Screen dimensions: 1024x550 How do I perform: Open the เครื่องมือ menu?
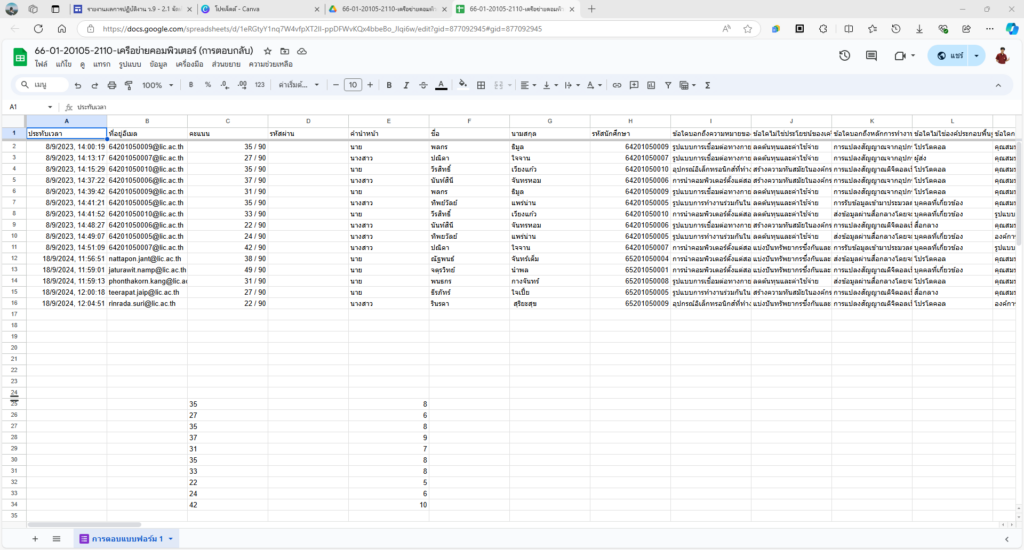(x=189, y=64)
